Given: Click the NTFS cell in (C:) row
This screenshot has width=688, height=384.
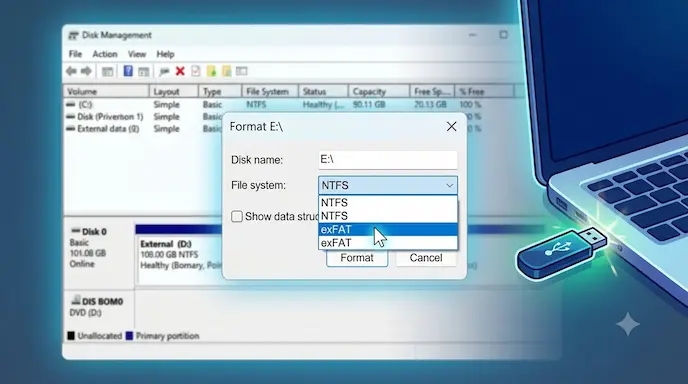Looking at the screenshot, I should coord(256,104).
